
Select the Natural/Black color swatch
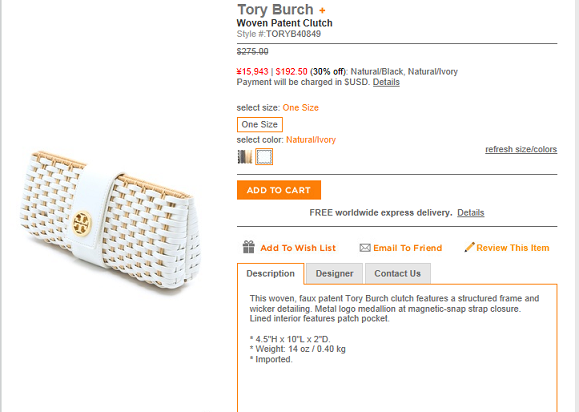coord(244,157)
